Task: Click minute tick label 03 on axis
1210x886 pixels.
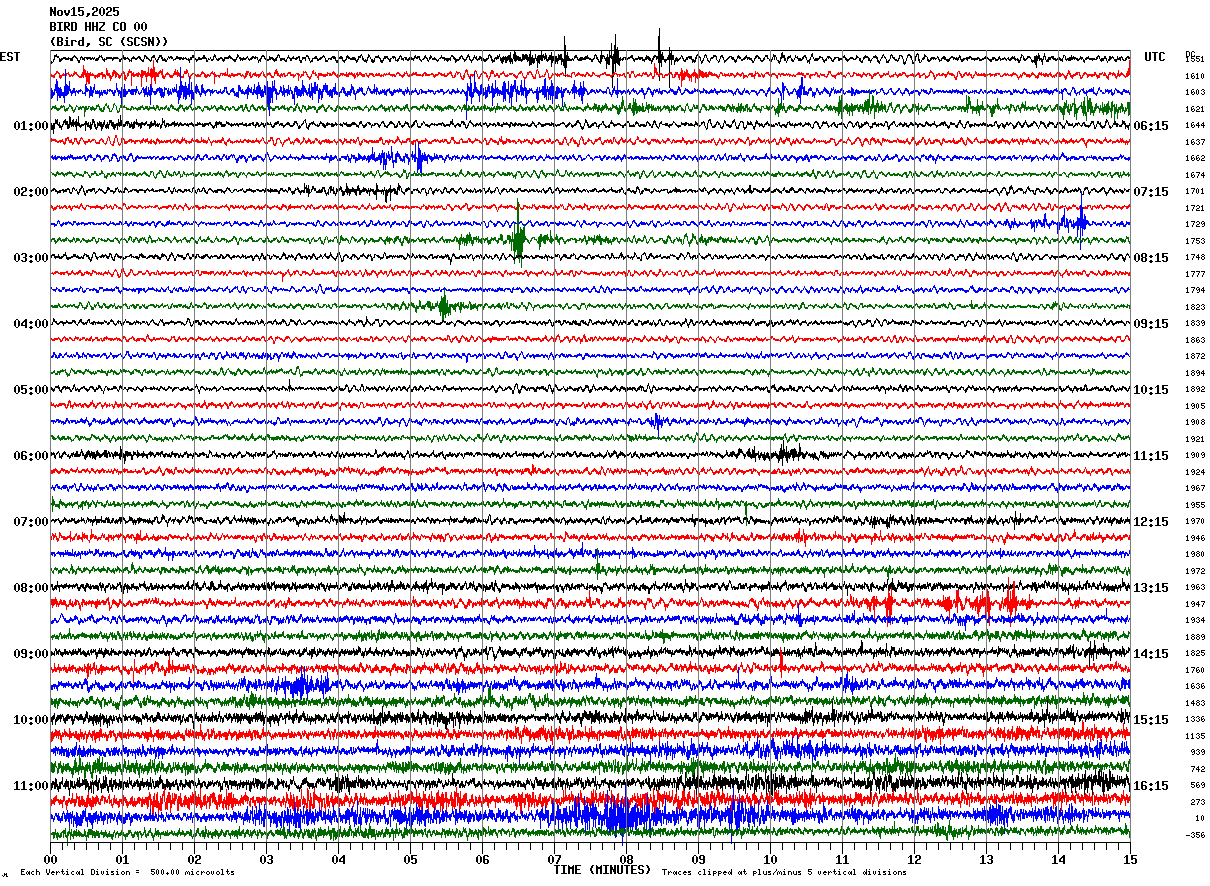Action: [266, 859]
